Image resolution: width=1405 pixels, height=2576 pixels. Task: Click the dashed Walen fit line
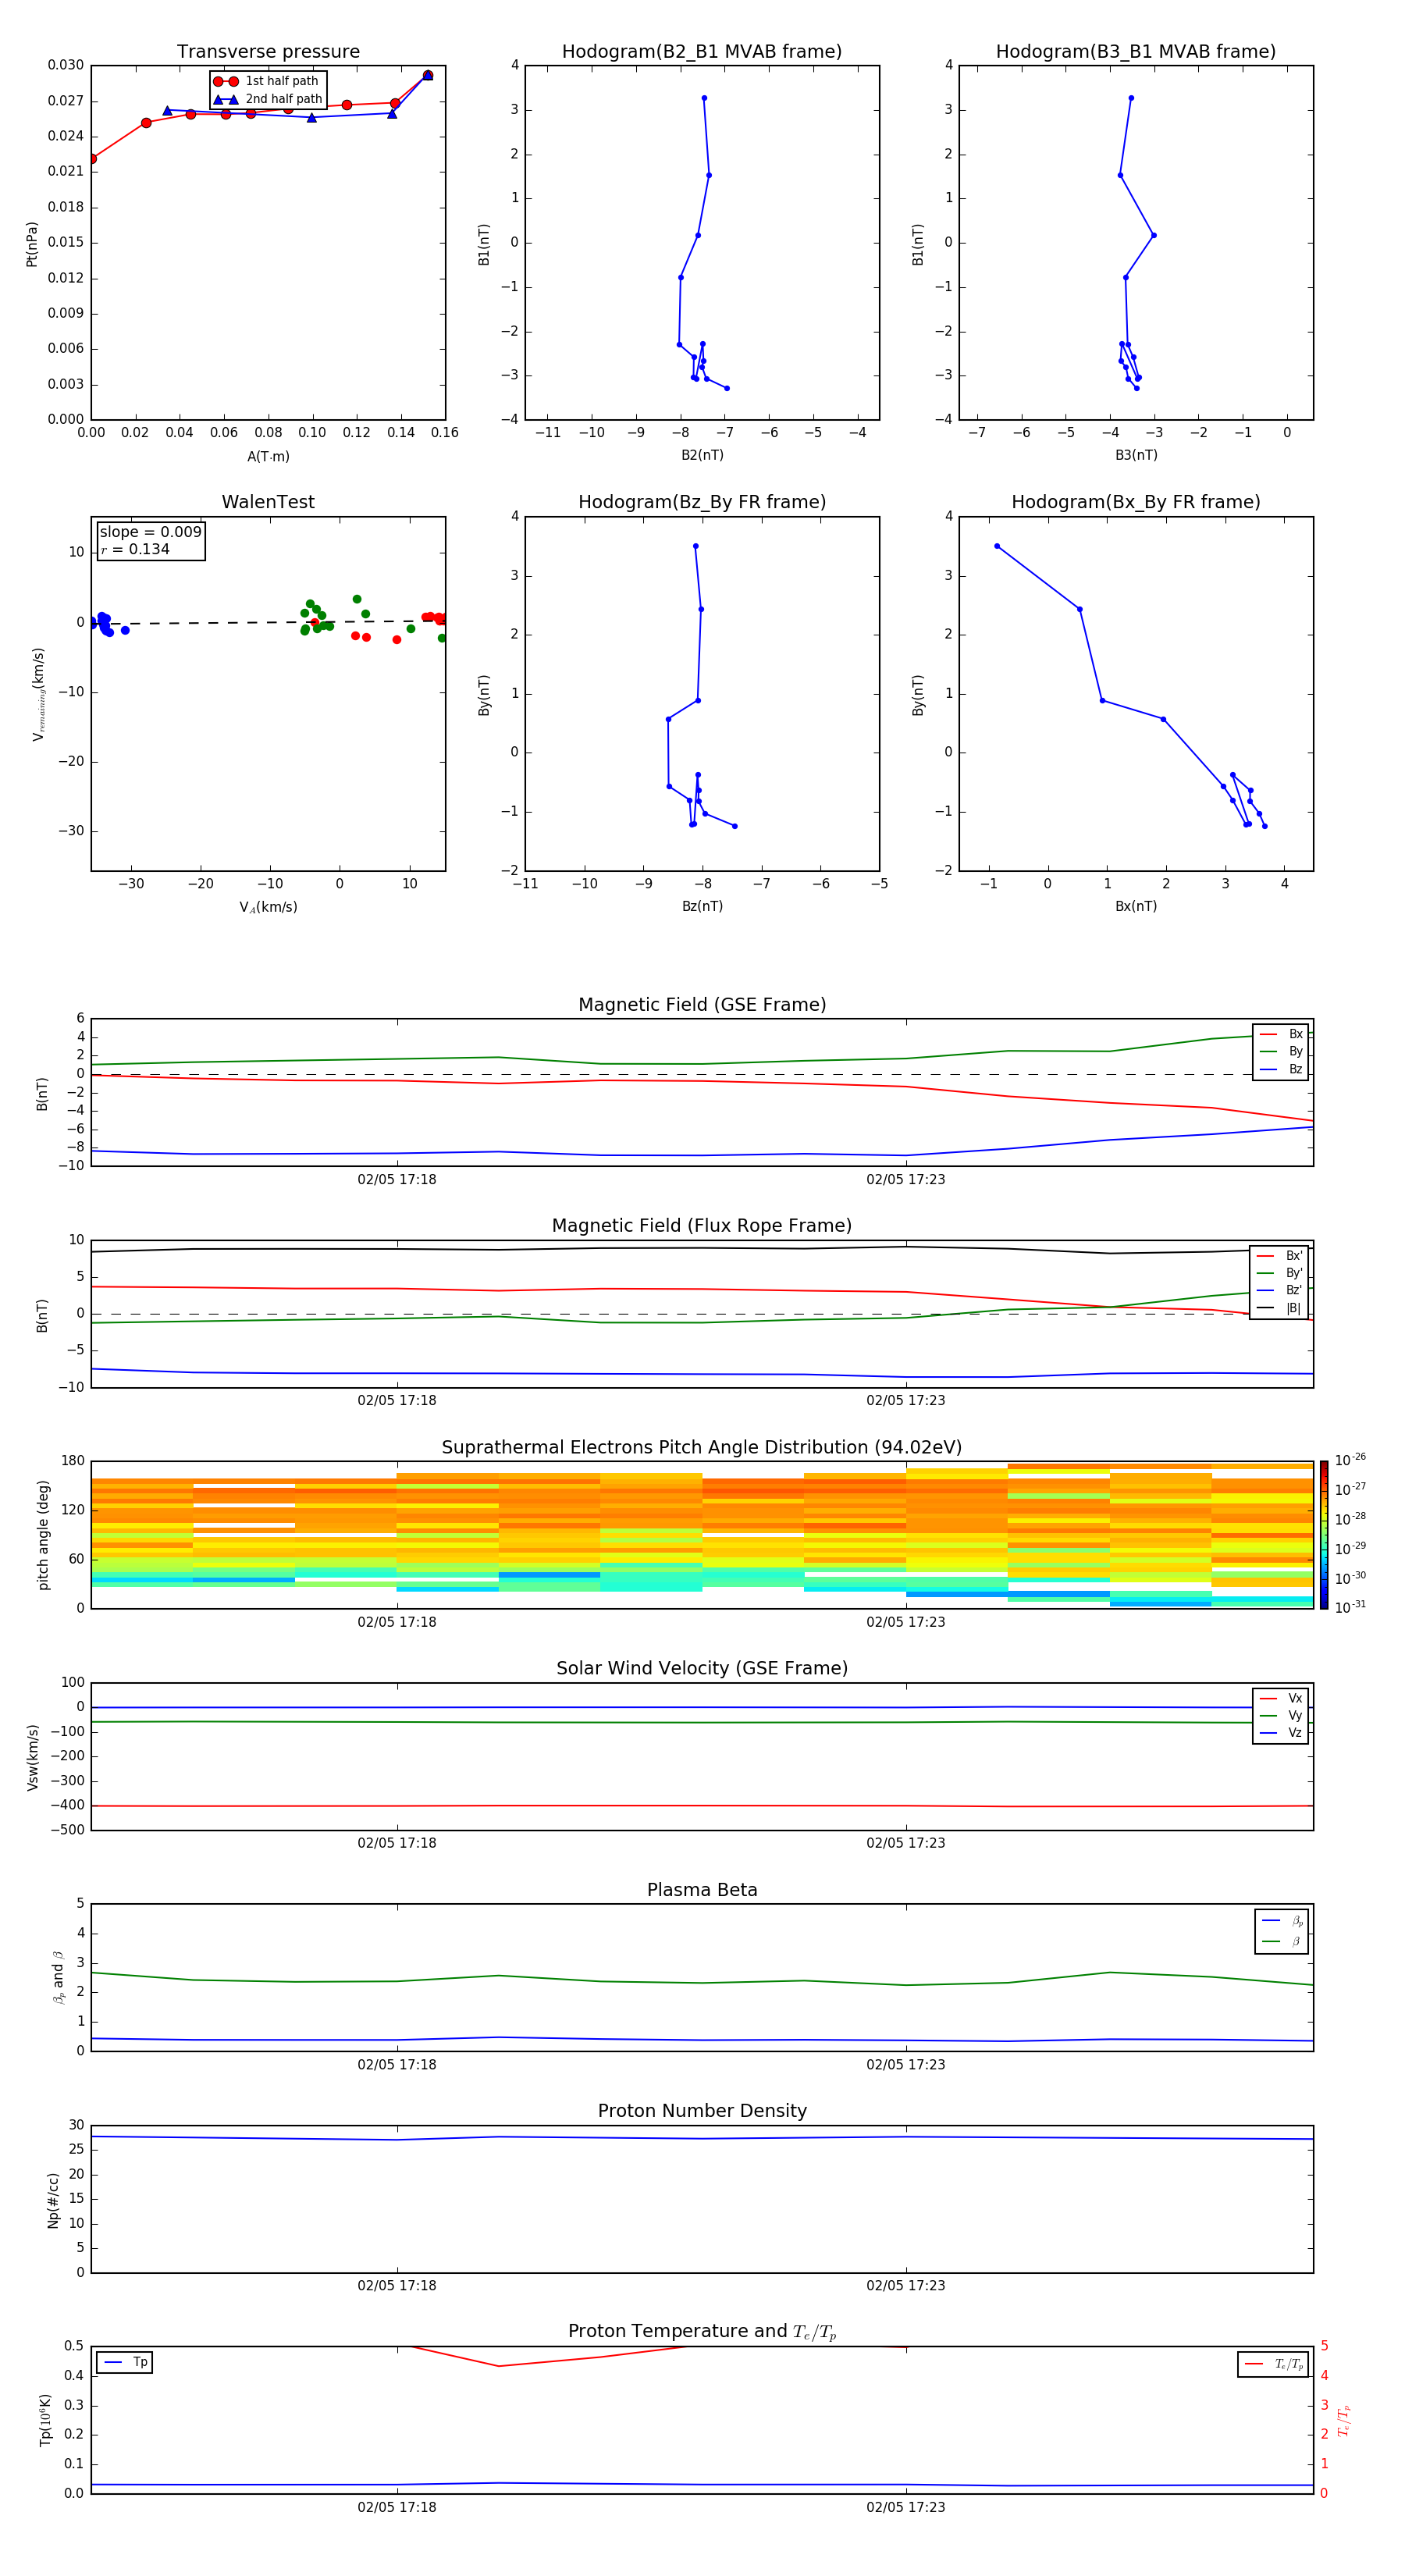[x=268, y=622]
